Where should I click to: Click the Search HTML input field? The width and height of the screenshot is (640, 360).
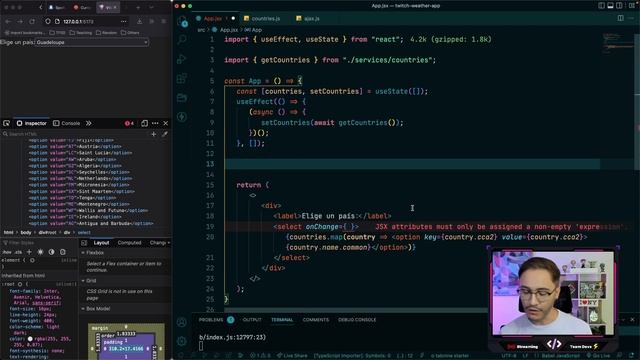(76, 134)
